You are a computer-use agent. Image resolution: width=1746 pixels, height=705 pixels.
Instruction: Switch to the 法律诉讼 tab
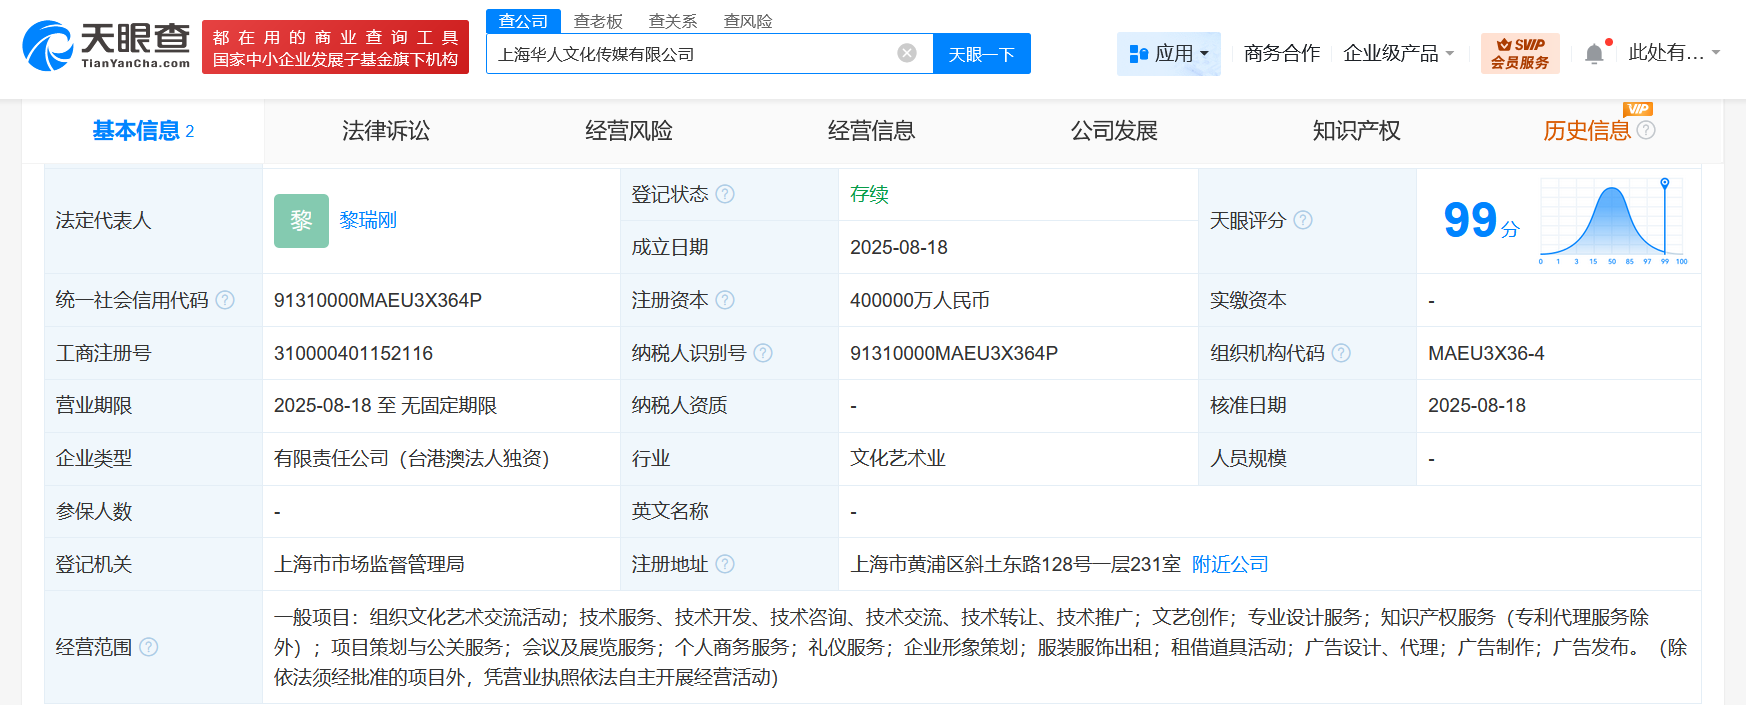pyautogui.click(x=385, y=131)
